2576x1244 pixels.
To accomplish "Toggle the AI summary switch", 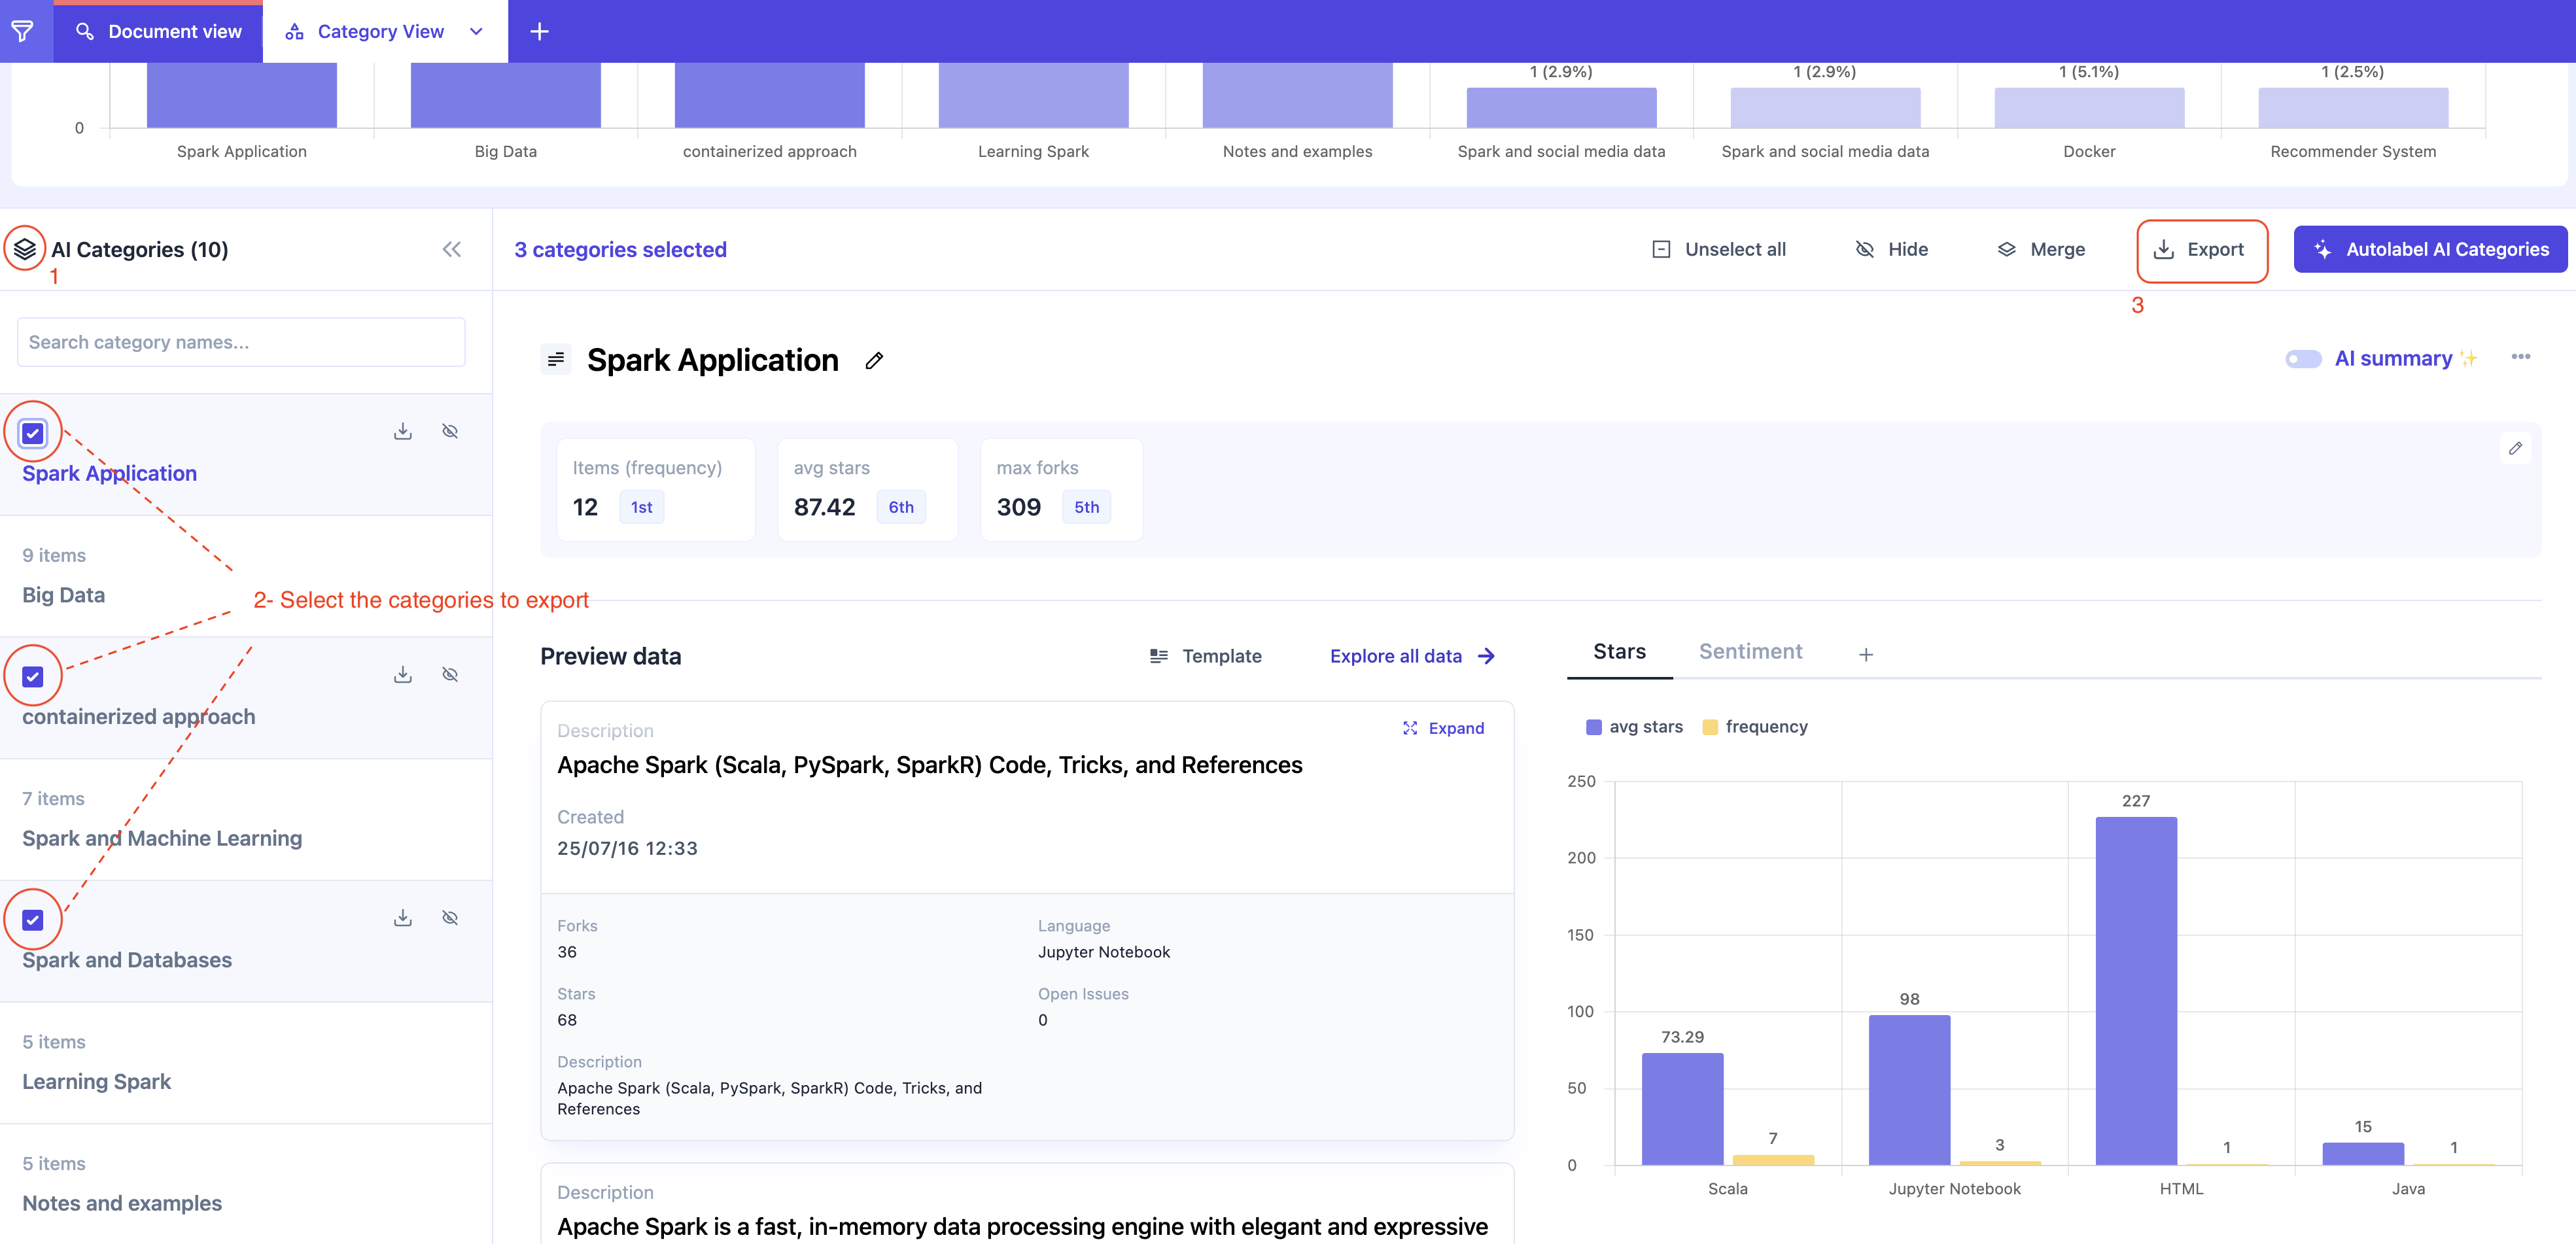I will (x=2303, y=359).
